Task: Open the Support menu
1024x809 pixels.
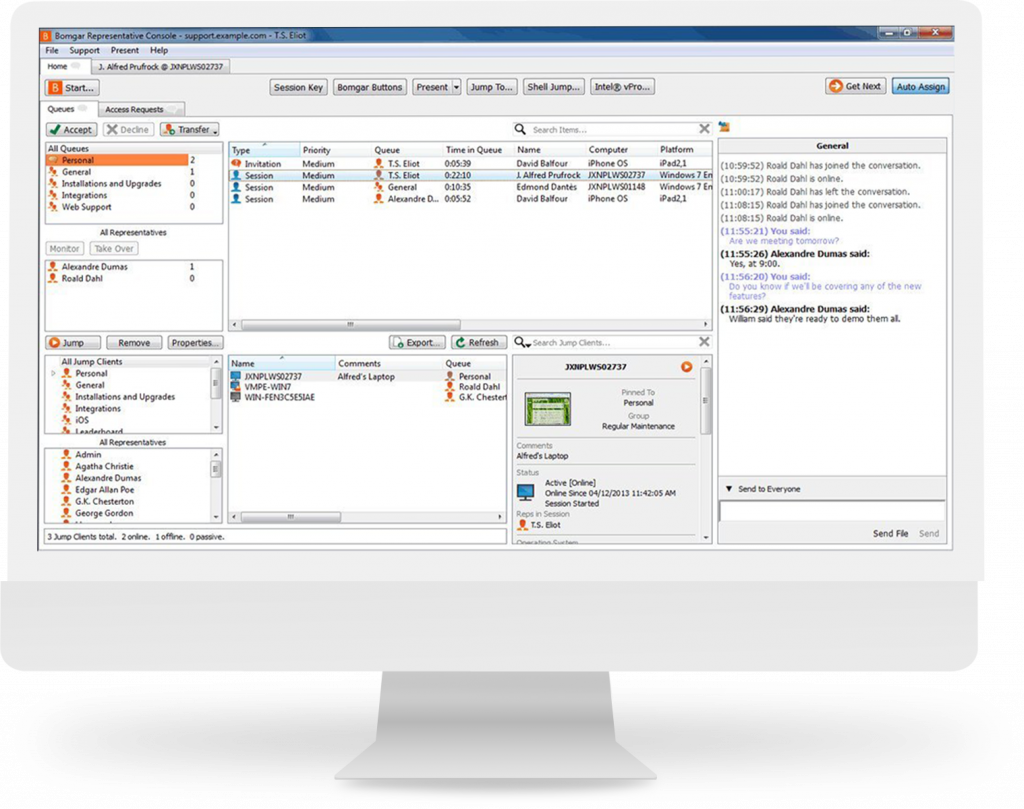Action: tap(84, 50)
